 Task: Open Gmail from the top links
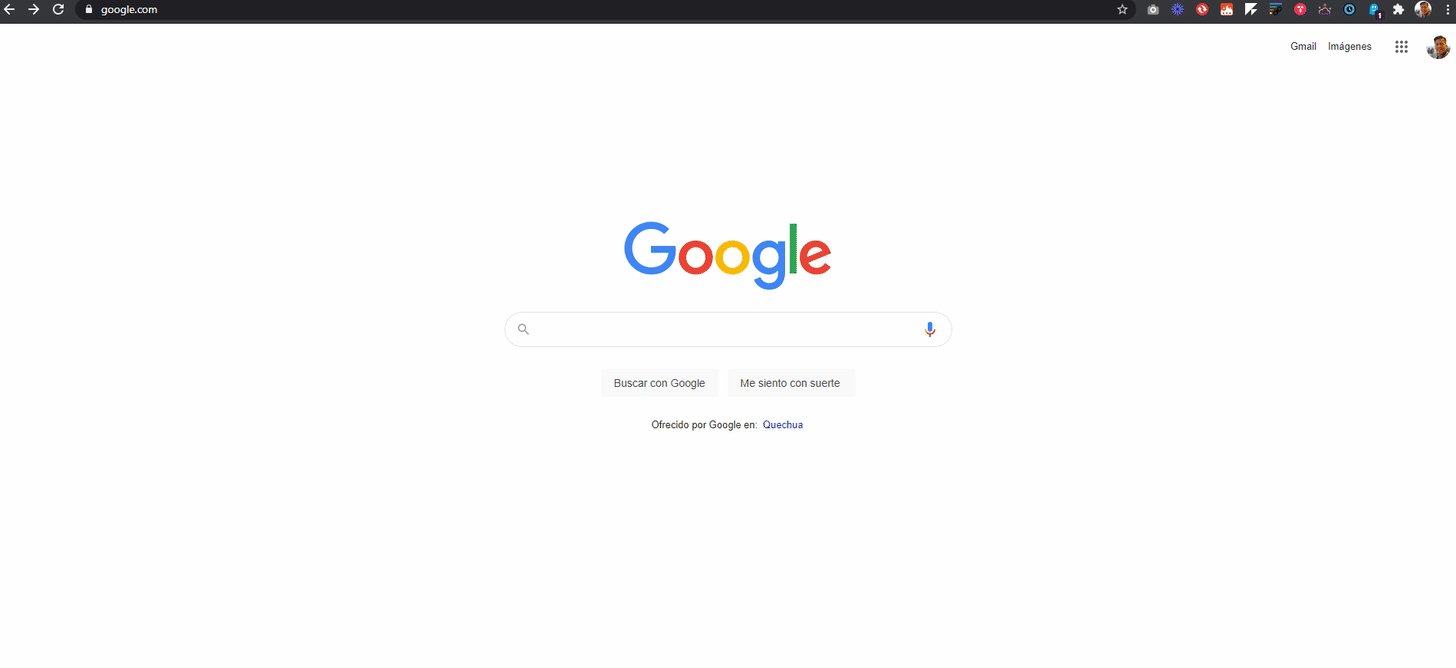1303,47
